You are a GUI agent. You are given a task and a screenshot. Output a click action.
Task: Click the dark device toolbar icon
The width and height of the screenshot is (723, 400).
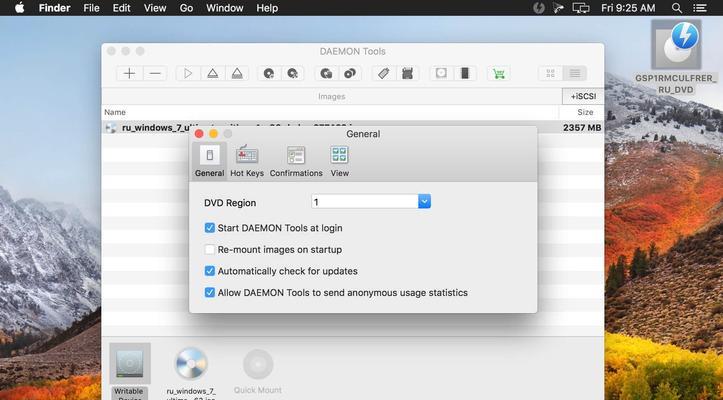point(465,73)
